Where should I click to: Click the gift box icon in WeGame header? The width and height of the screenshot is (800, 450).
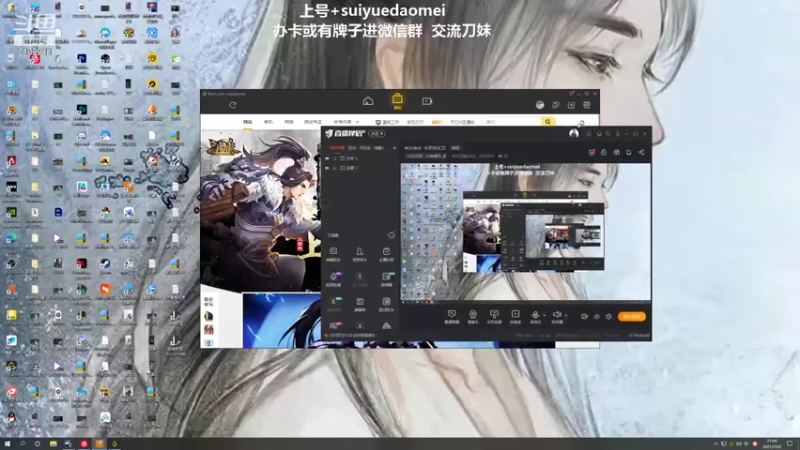pos(587,105)
